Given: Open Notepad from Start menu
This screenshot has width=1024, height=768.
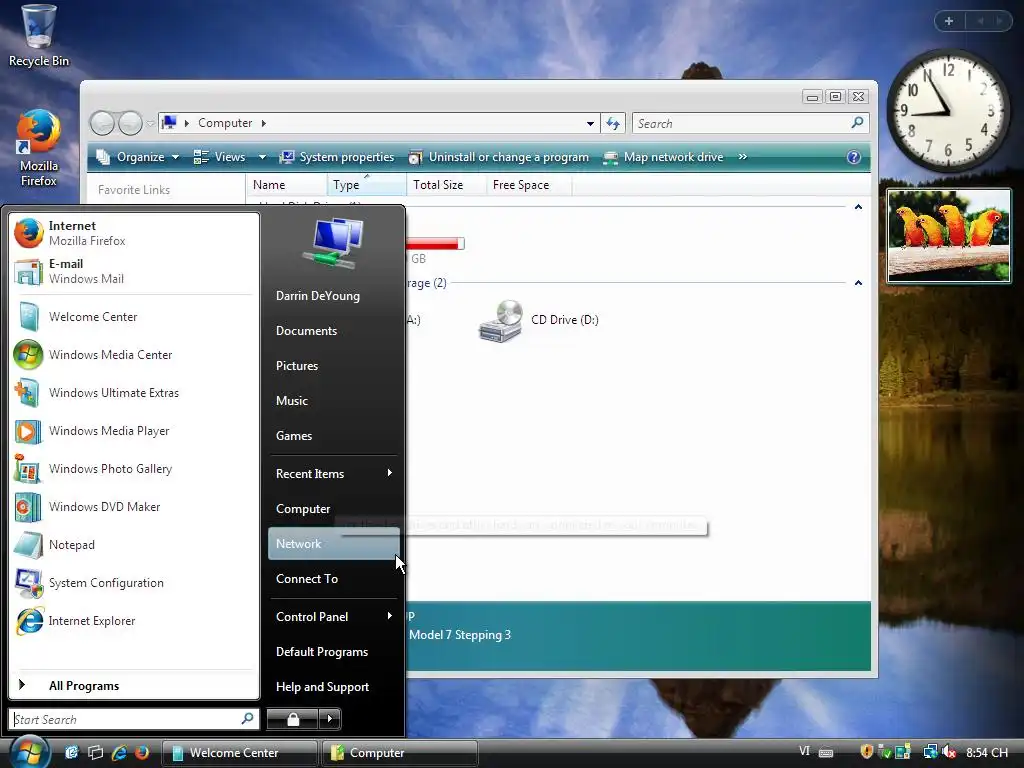Looking at the screenshot, I should 134,545.
